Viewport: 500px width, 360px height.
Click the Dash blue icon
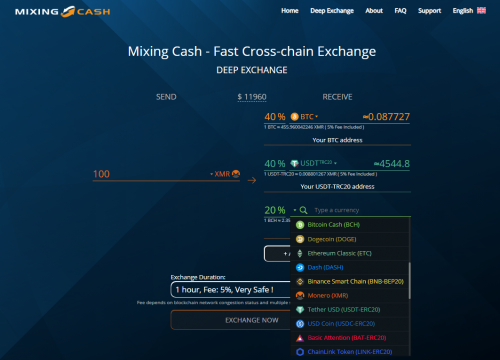point(300,267)
